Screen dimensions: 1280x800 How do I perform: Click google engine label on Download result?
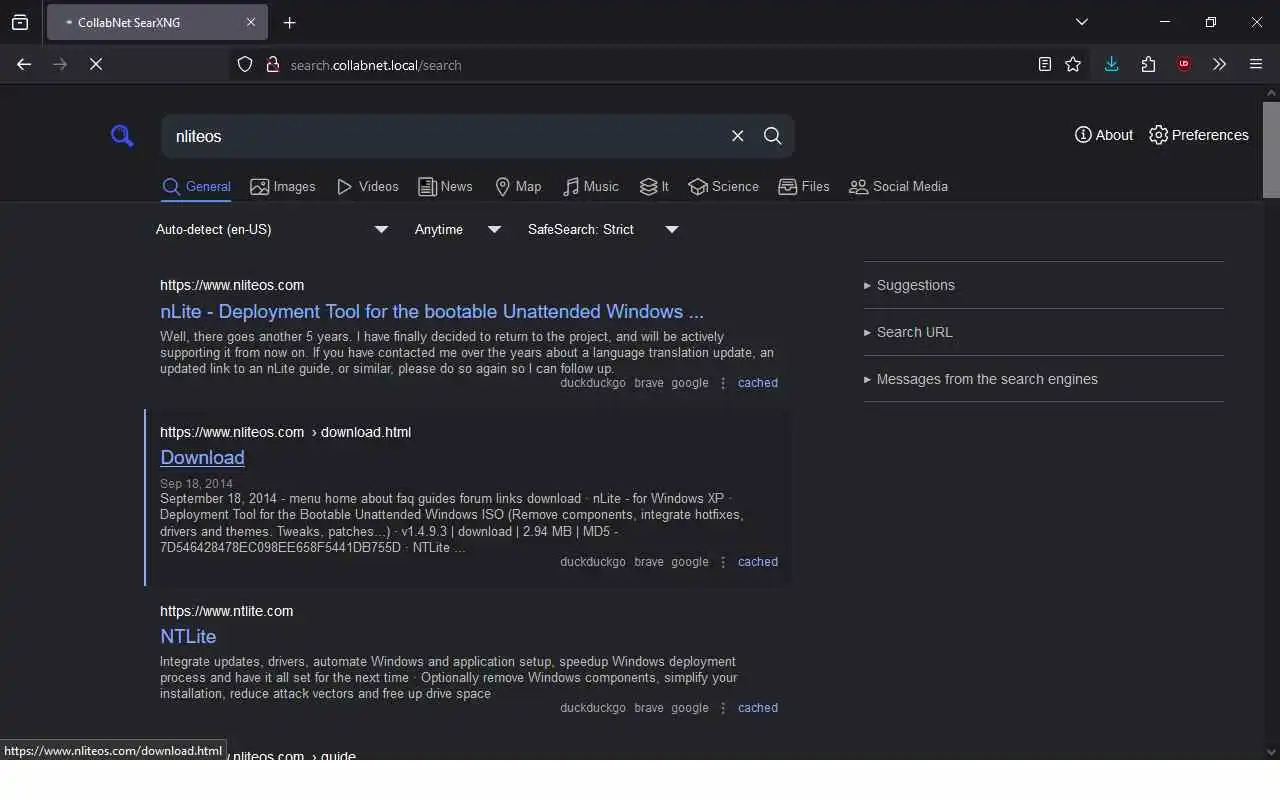pyautogui.click(x=690, y=562)
